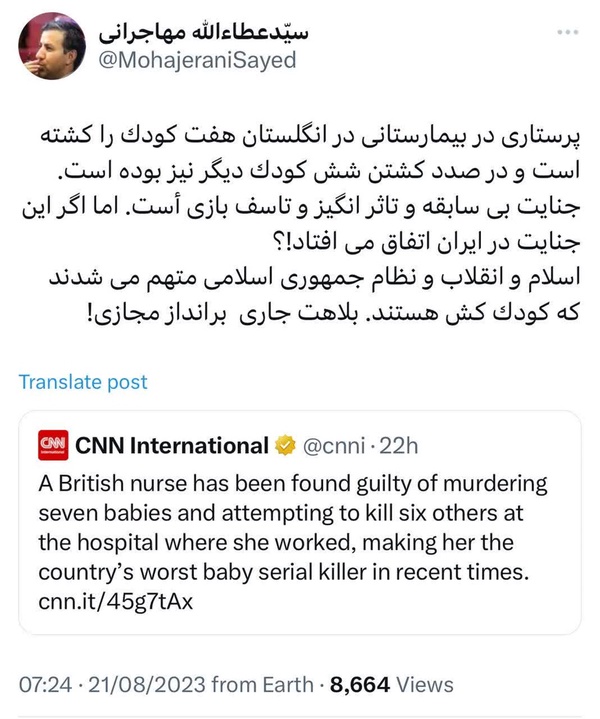The width and height of the screenshot is (600, 719).
Task: Open the quoted CNN post body text
Action: click(x=293, y=542)
